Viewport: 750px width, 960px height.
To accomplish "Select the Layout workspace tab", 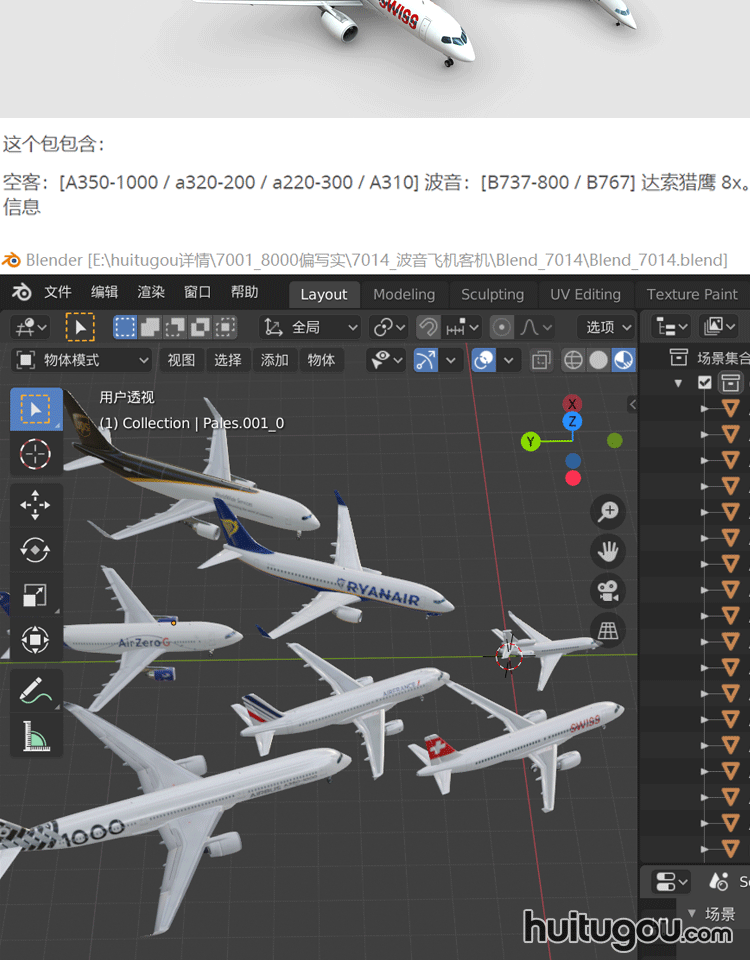I will tap(324, 294).
